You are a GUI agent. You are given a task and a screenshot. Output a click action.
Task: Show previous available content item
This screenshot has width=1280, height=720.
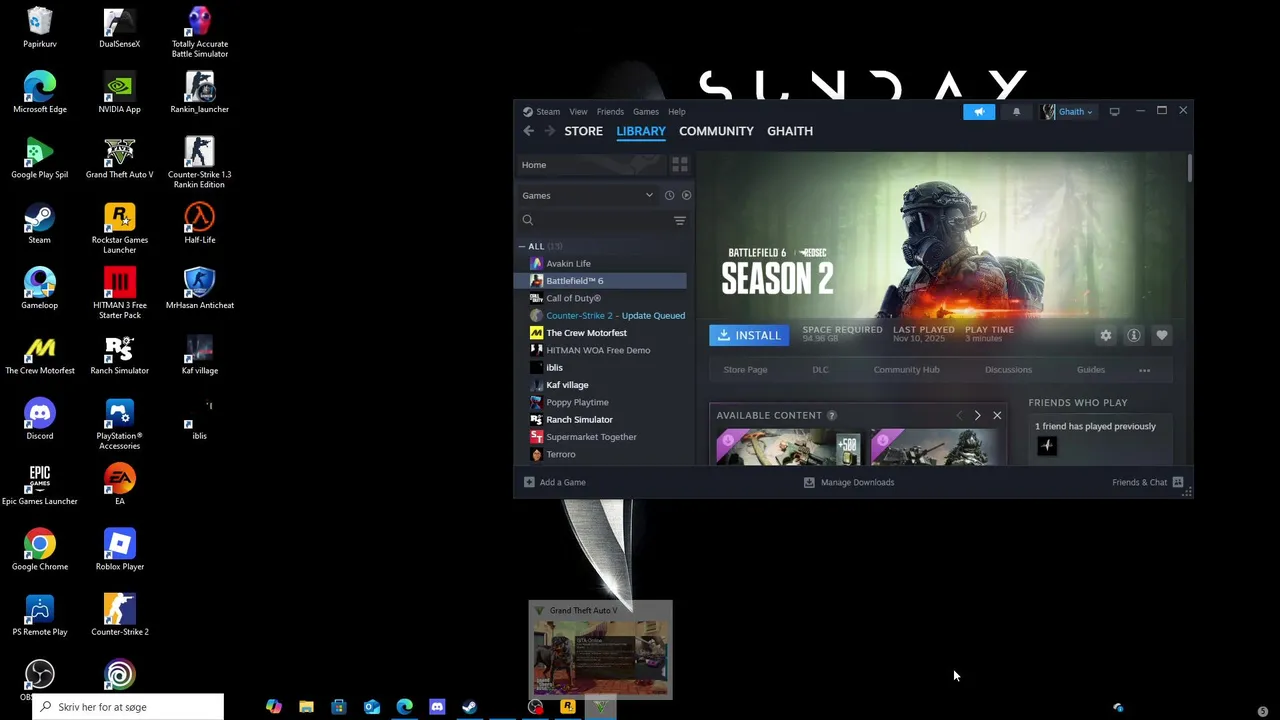click(959, 415)
